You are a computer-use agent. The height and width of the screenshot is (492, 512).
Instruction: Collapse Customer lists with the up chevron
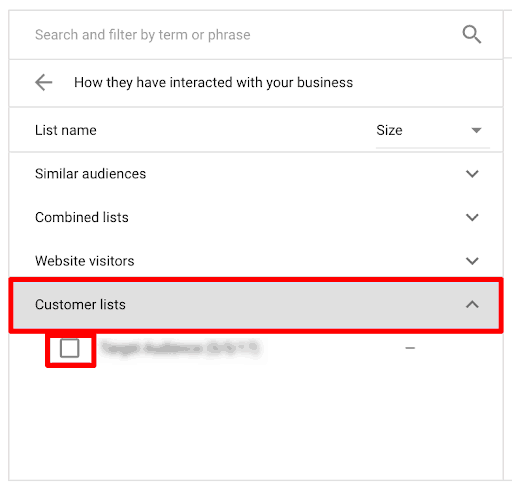(x=472, y=304)
